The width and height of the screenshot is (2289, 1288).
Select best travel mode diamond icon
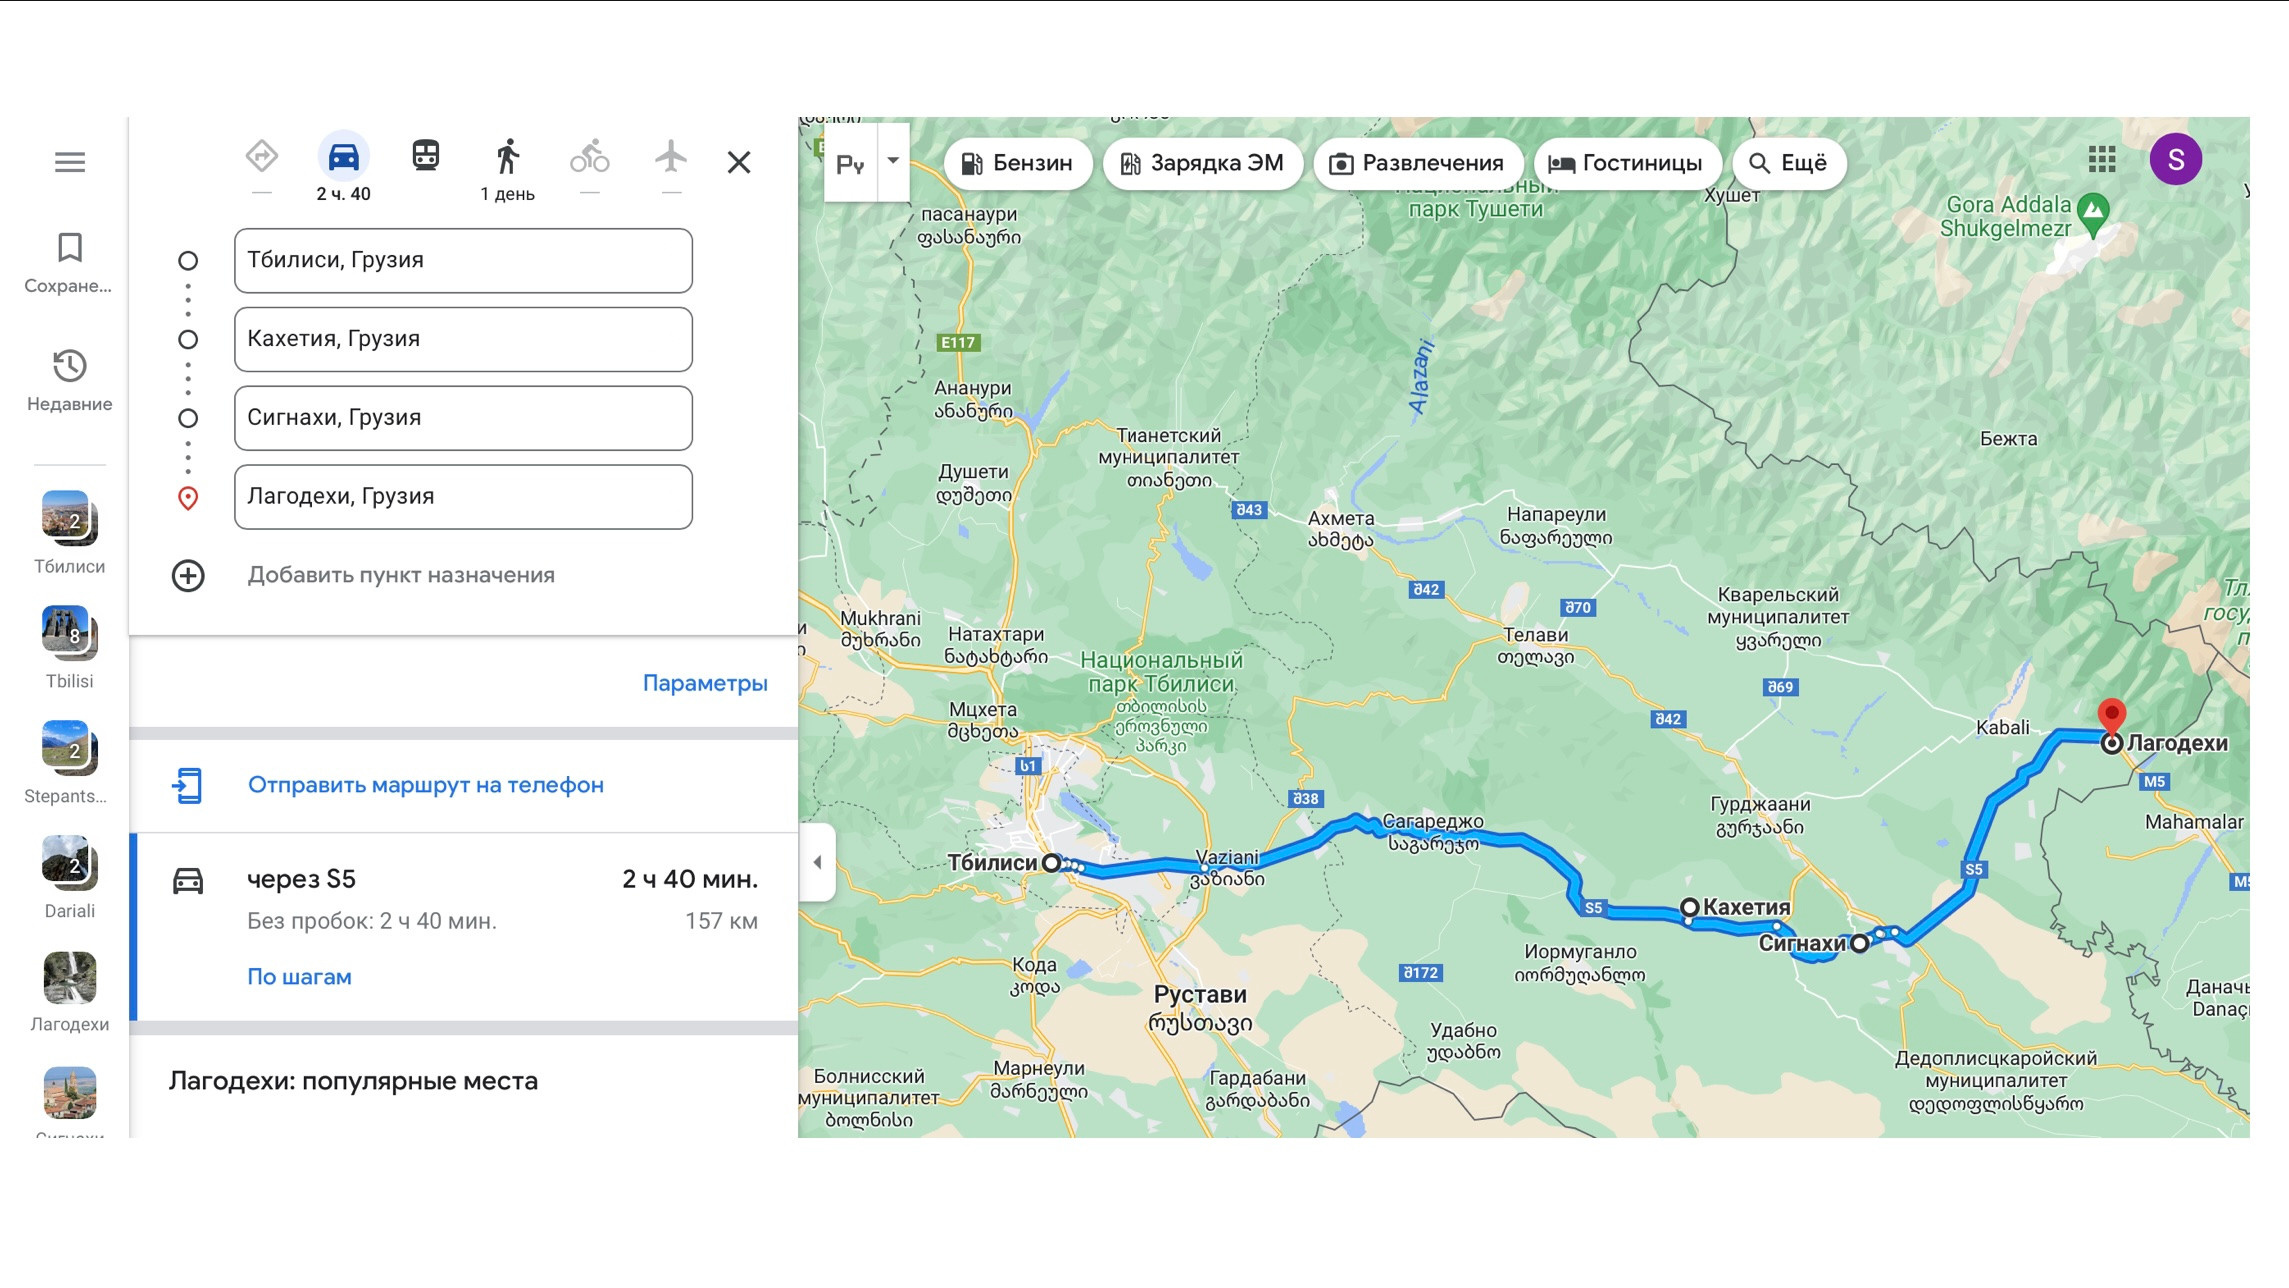point(261,157)
